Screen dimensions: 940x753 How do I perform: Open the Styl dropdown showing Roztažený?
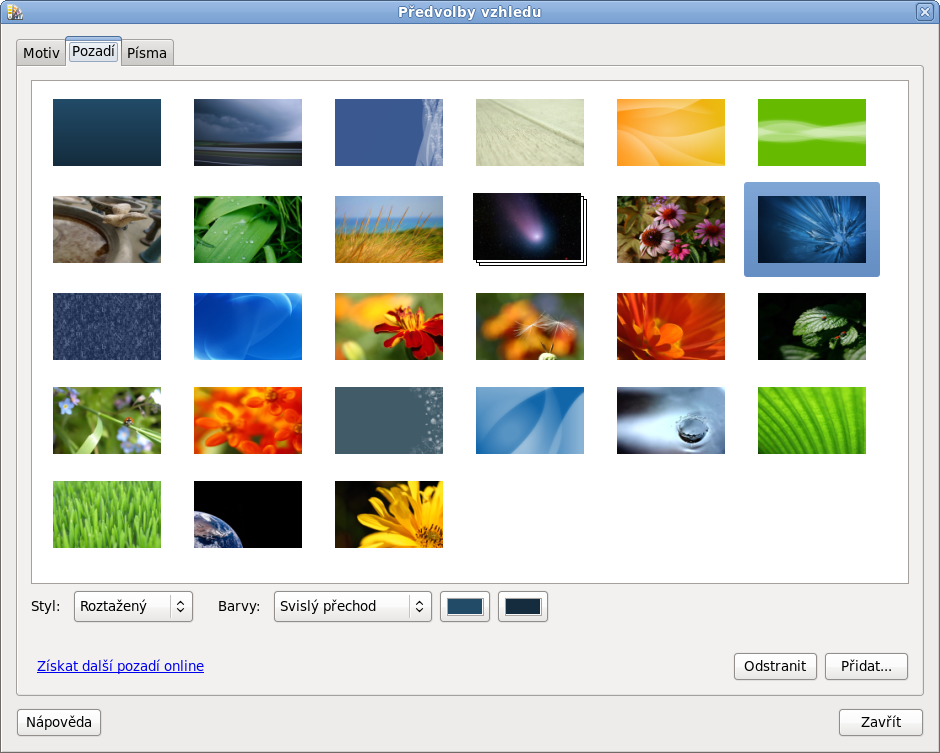point(133,606)
